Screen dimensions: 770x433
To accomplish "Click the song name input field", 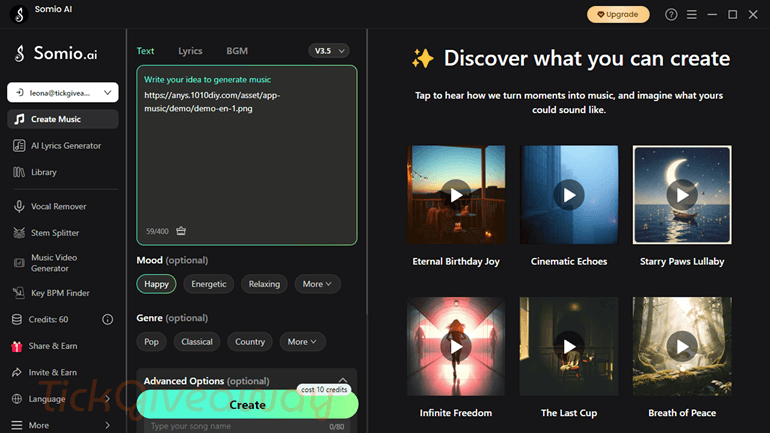I will click(x=248, y=426).
